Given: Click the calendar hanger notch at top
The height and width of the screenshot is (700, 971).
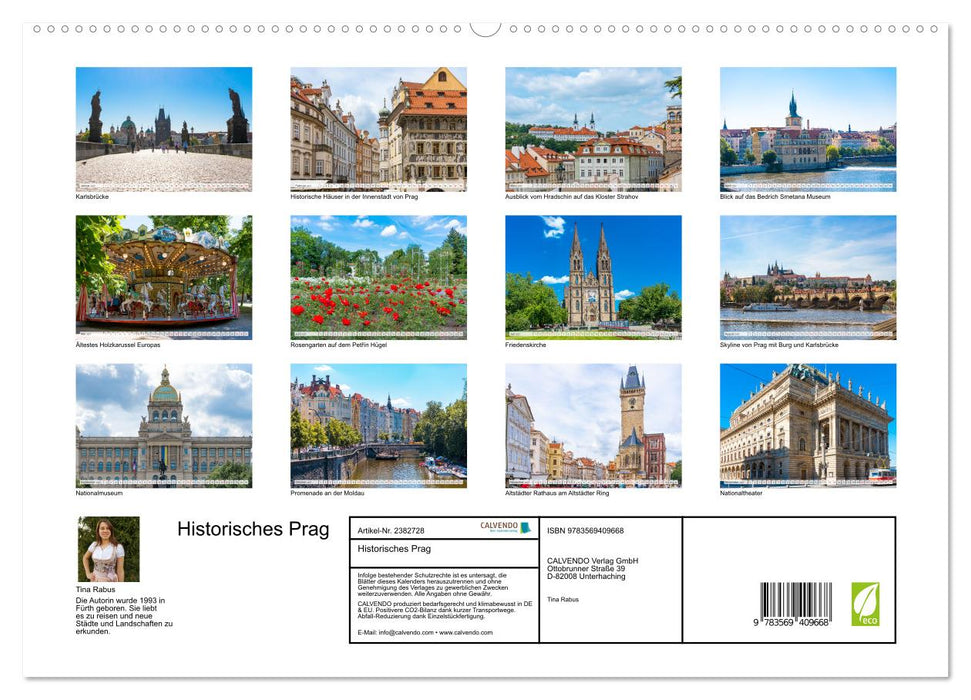Looking at the screenshot, I should [486, 29].
